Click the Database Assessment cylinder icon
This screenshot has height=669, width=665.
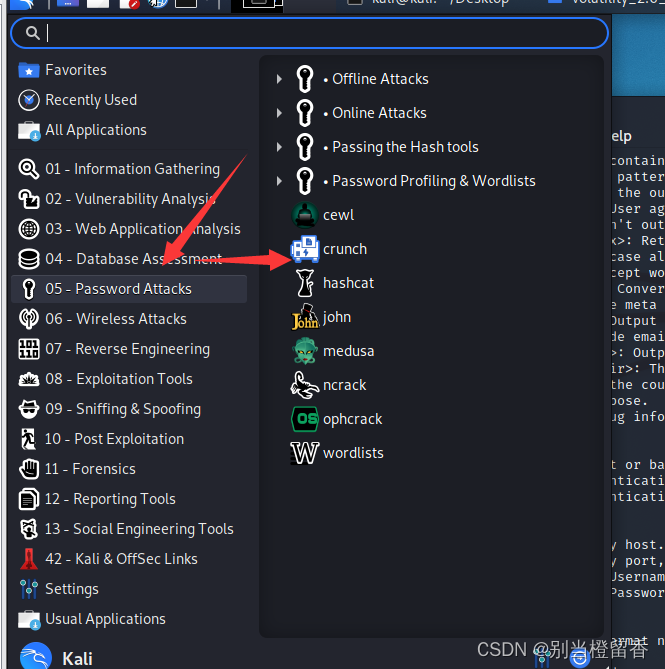pos(29,259)
